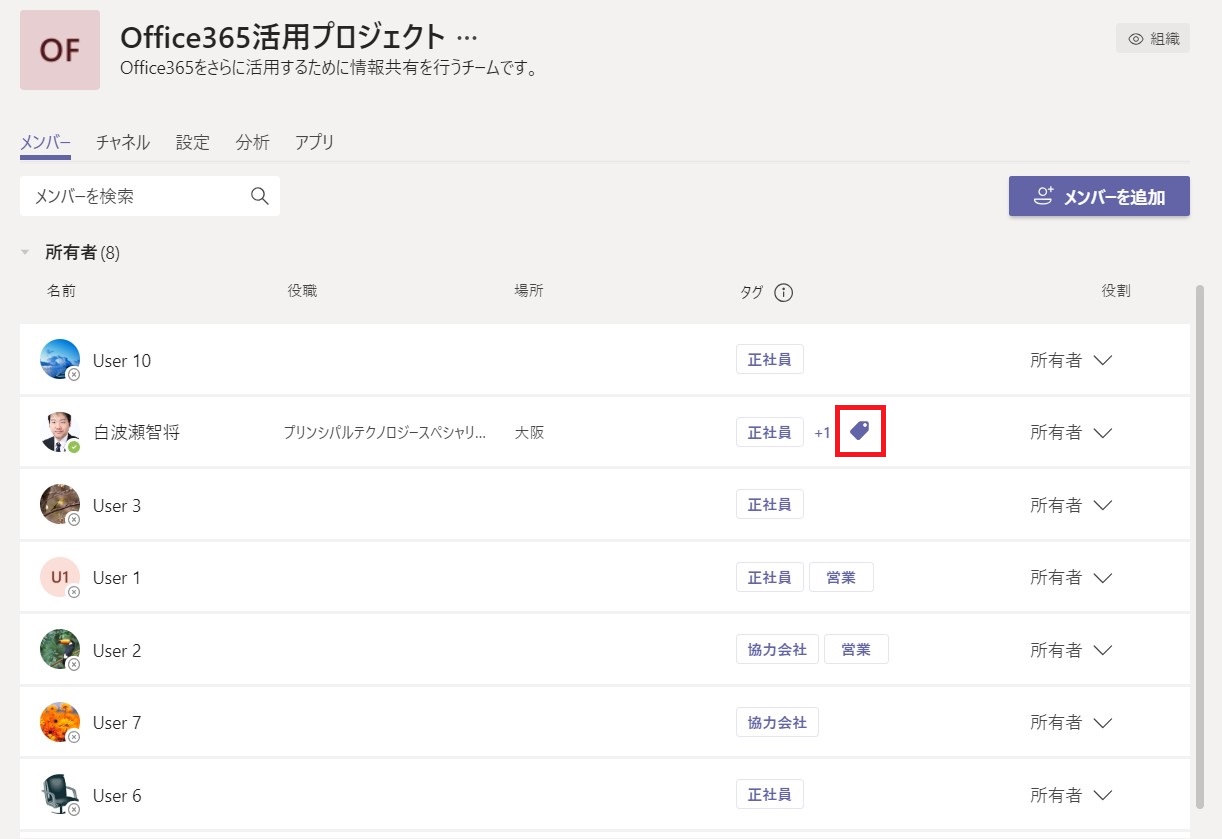This screenshot has width=1222, height=839.
Task: Click the OF team avatar
Action: [60, 50]
